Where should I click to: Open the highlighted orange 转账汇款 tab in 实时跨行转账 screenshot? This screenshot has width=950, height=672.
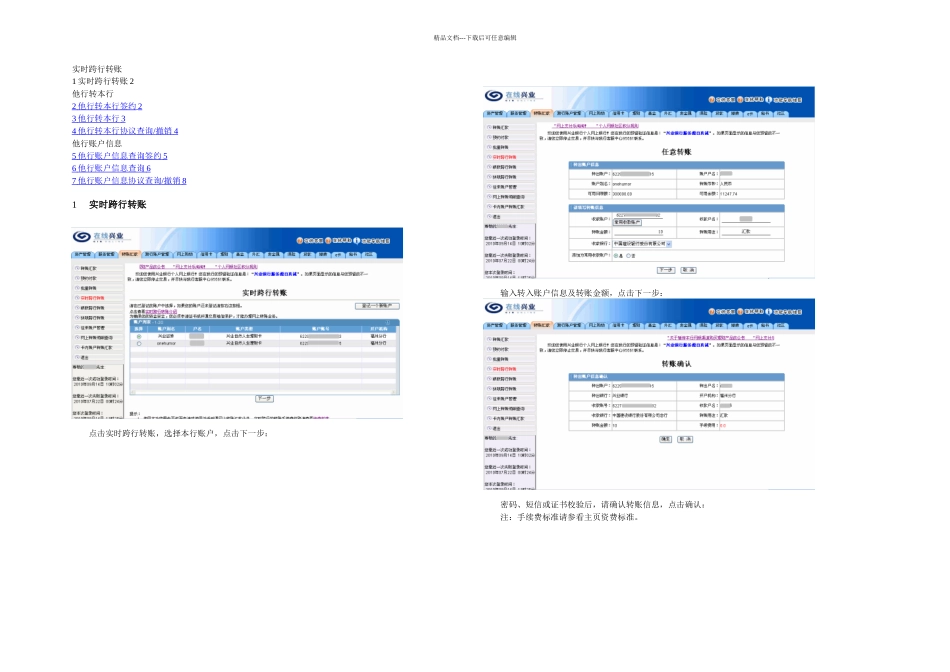(x=129, y=254)
